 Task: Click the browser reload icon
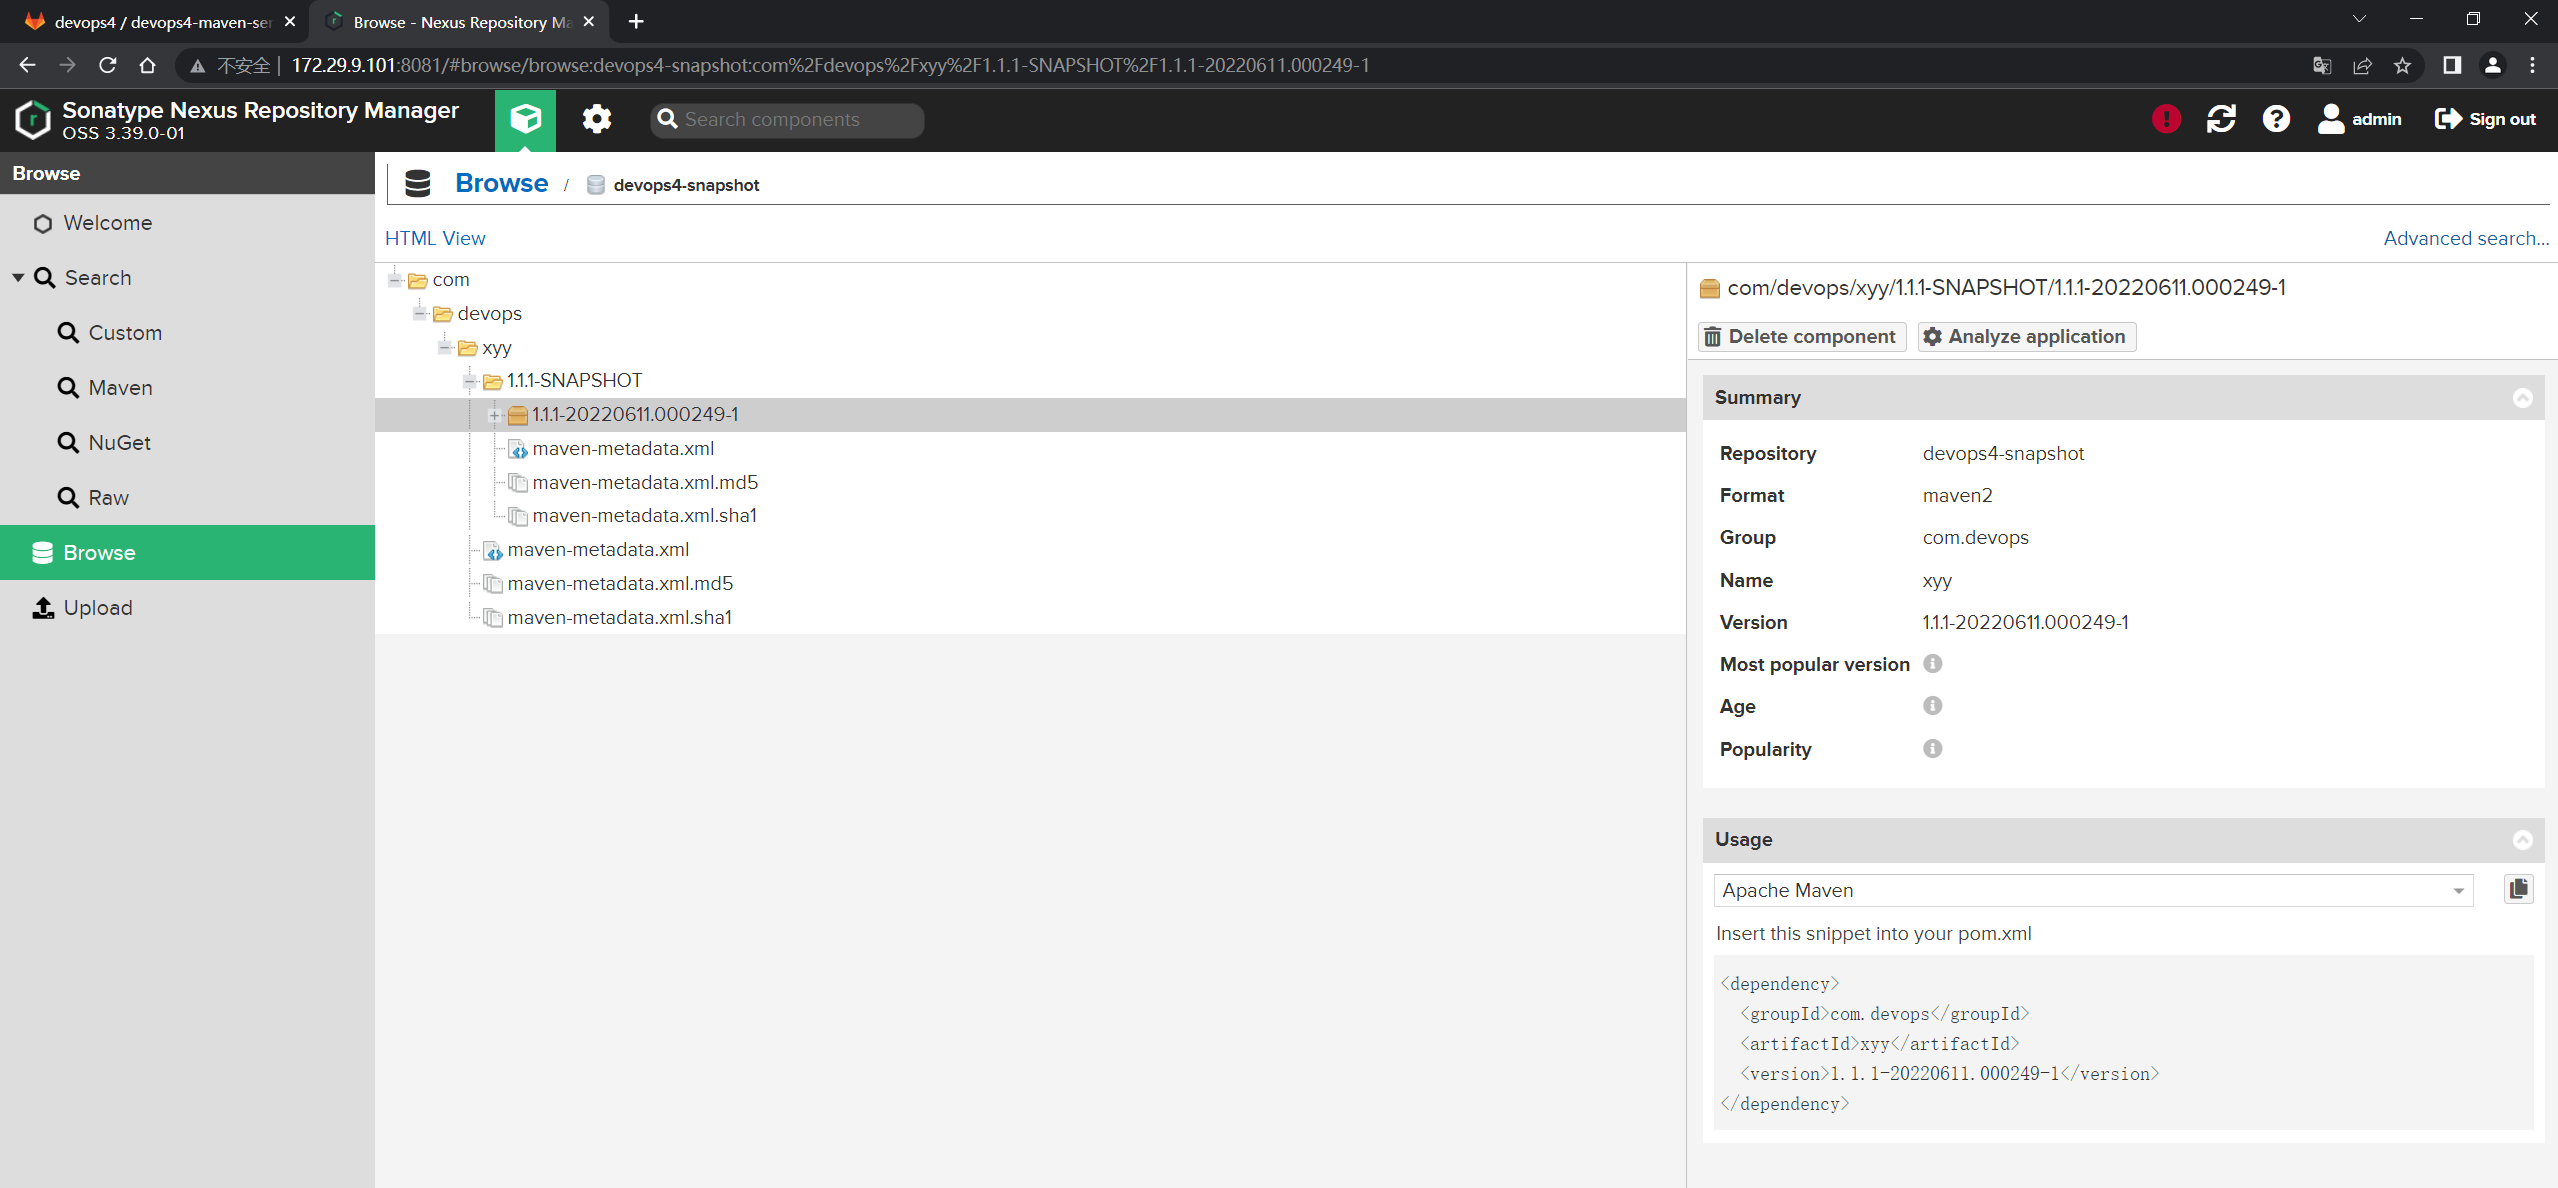(x=108, y=65)
